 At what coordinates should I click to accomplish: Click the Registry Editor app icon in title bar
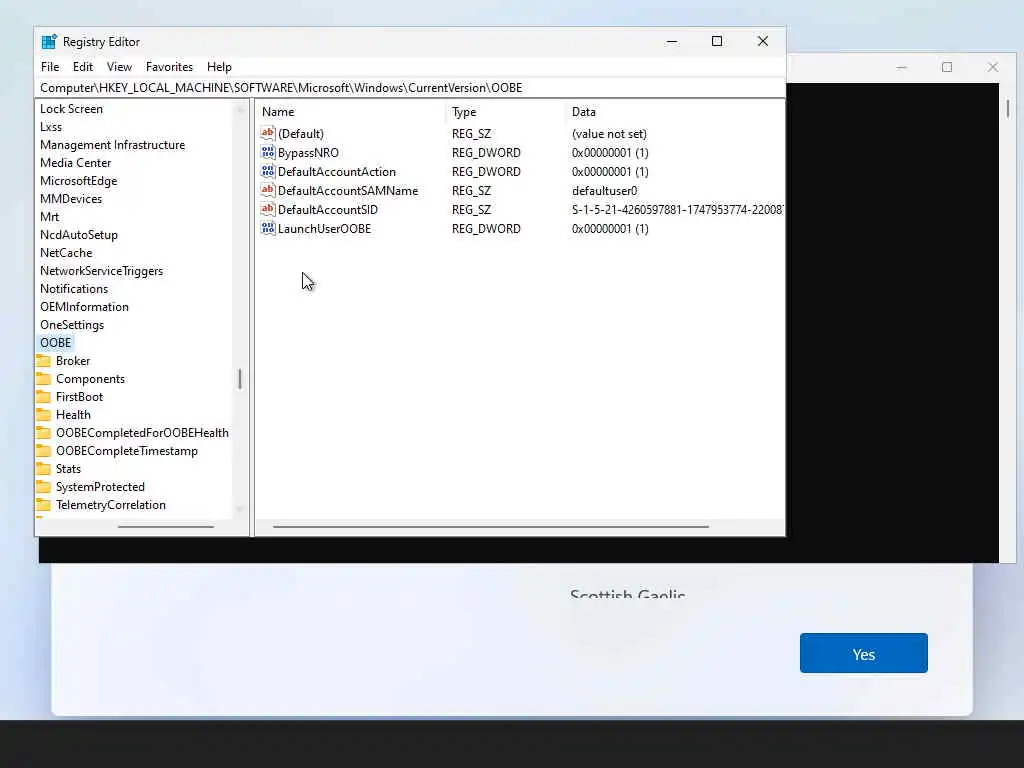coord(49,42)
